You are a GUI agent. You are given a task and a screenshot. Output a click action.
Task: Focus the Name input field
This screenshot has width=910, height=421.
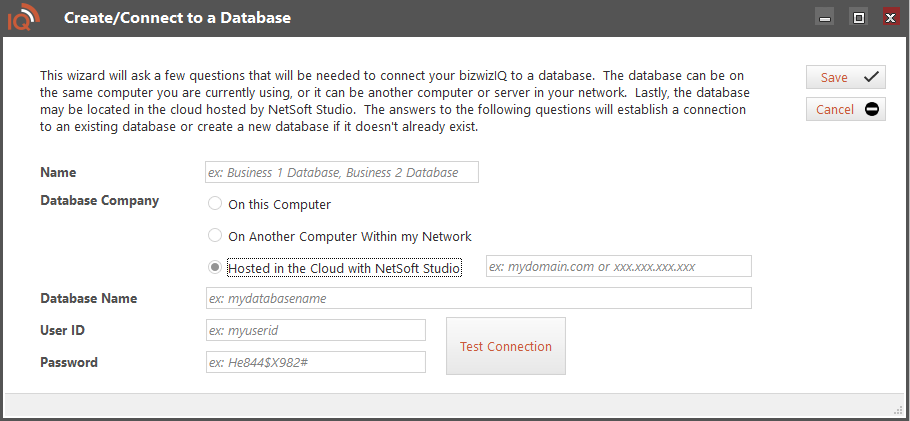[x=341, y=172]
